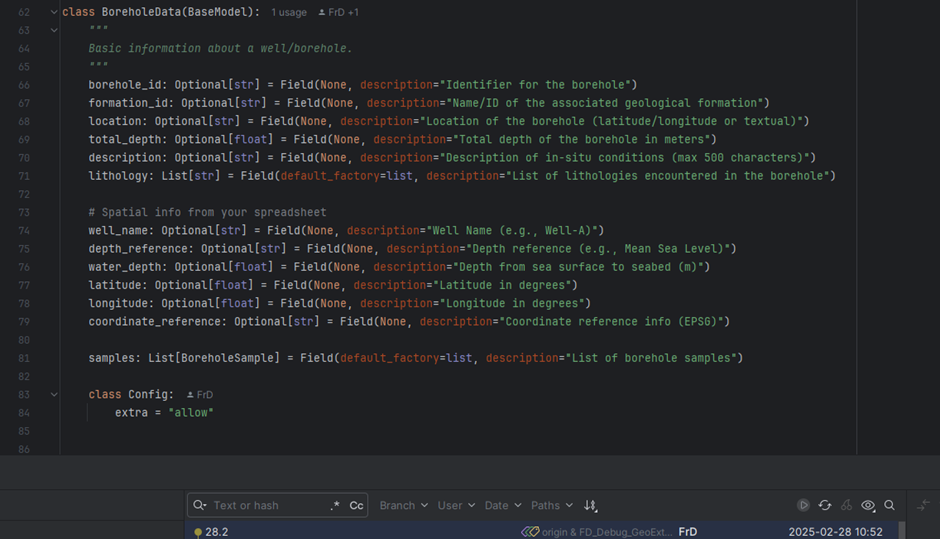The image size is (940, 539).
Task: Select the '28.2' commit row
Action: pyautogui.click(x=541, y=532)
